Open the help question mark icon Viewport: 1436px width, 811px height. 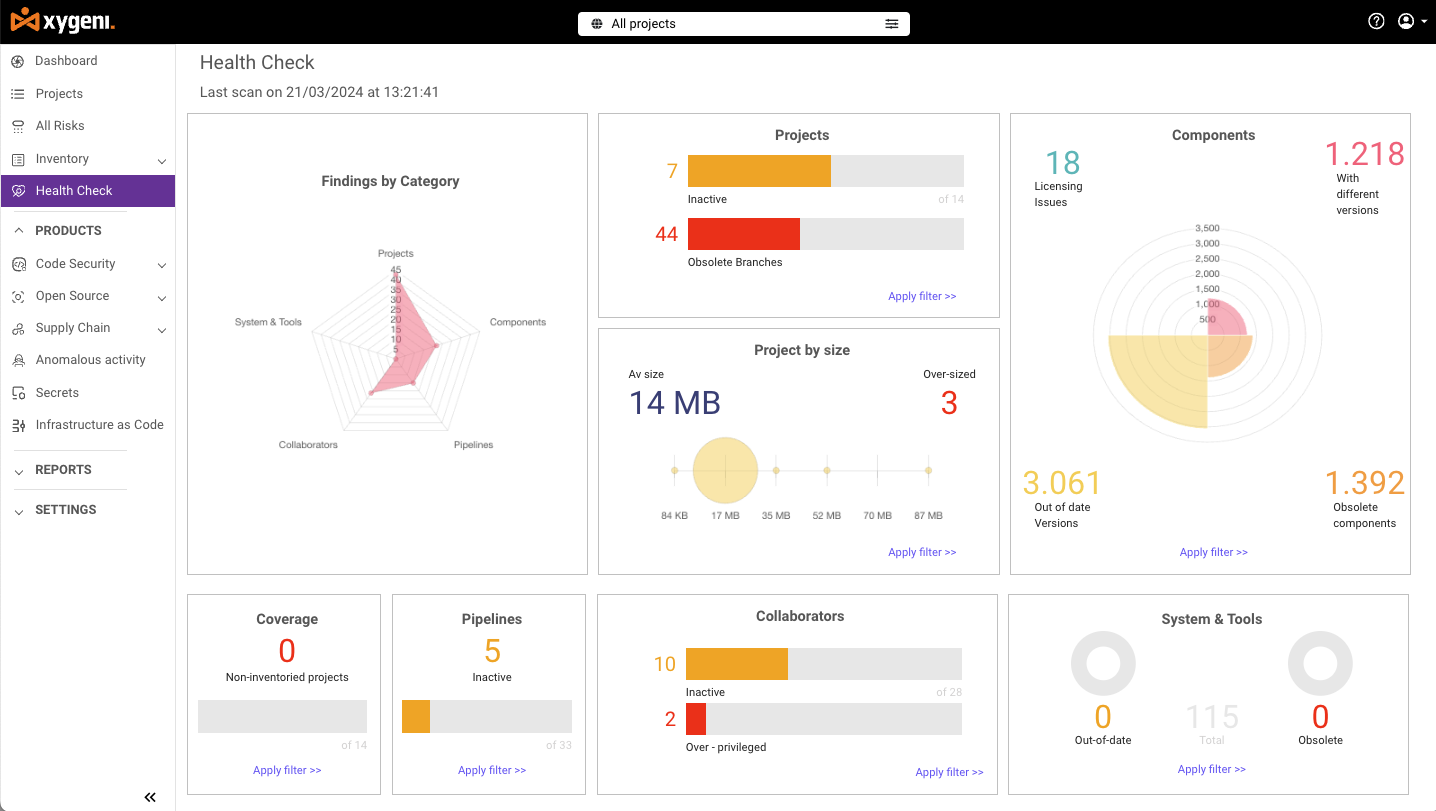(x=1376, y=20)
